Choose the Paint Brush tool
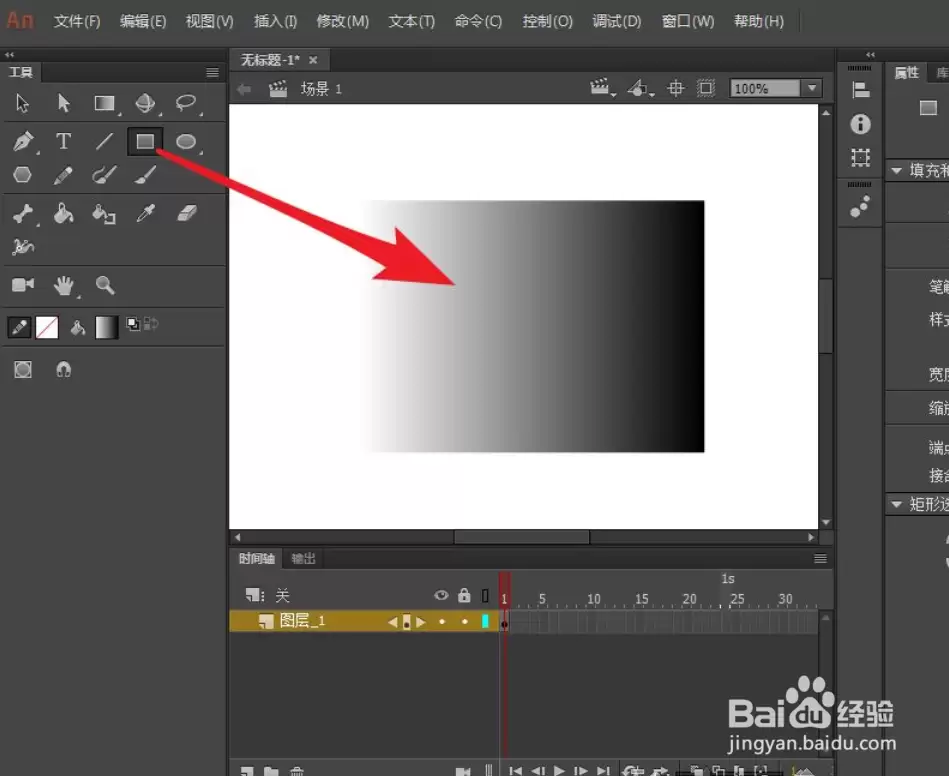This screenshot has height=776, width=949. click(x=104, y=176)
